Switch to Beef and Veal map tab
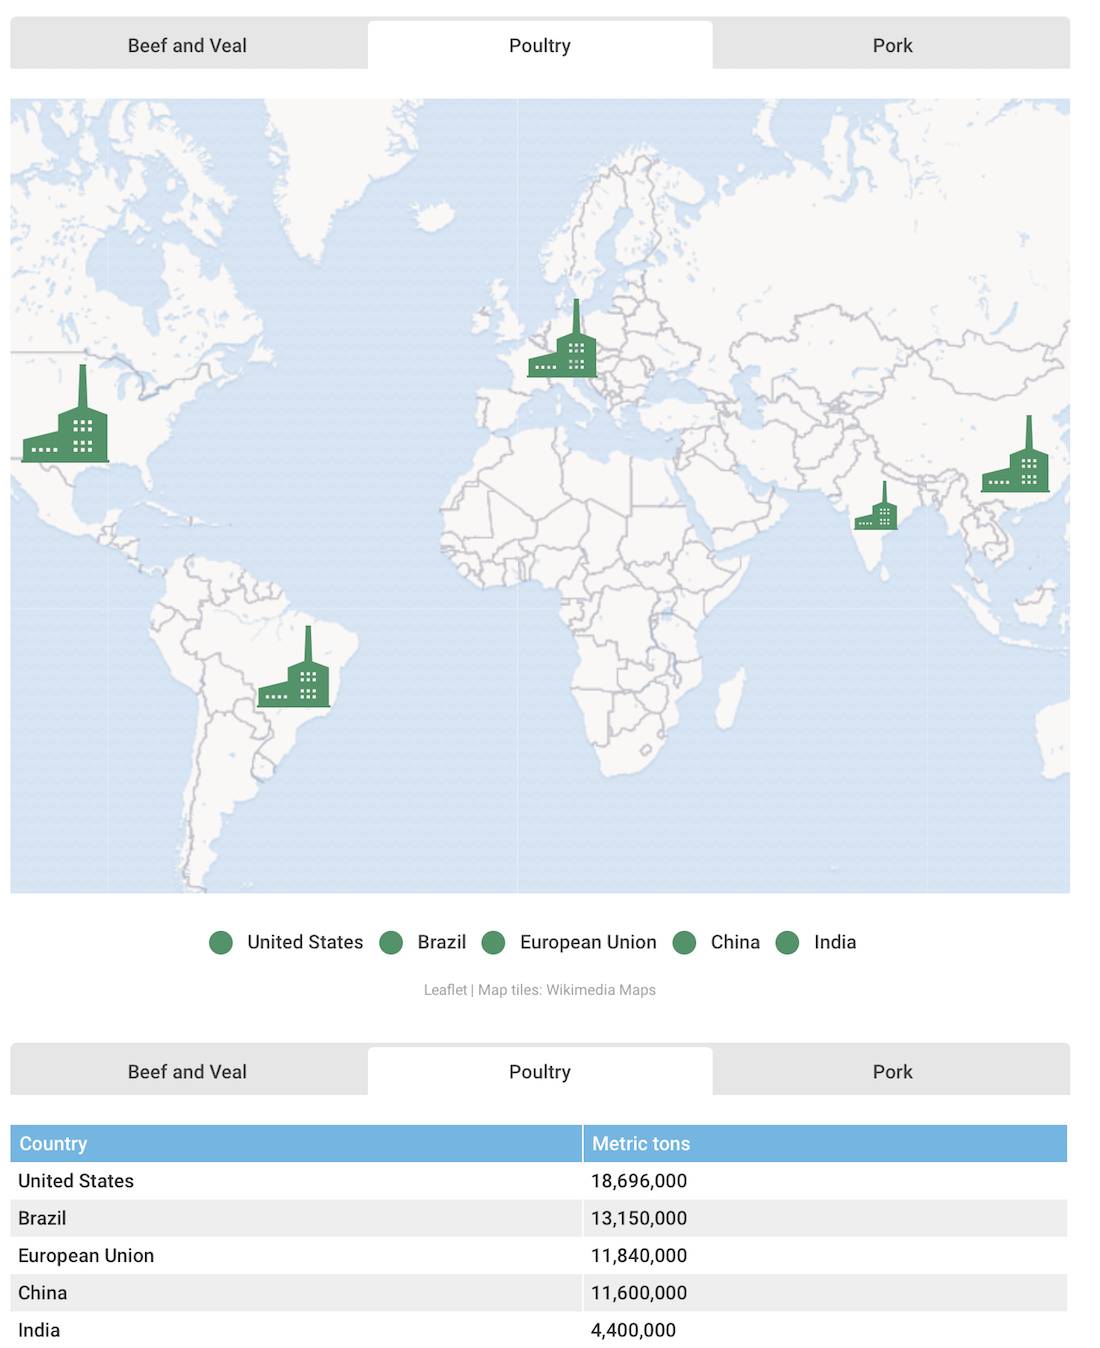The height and width of the screenshot is (1348, 1100). [x=187, y=46]
